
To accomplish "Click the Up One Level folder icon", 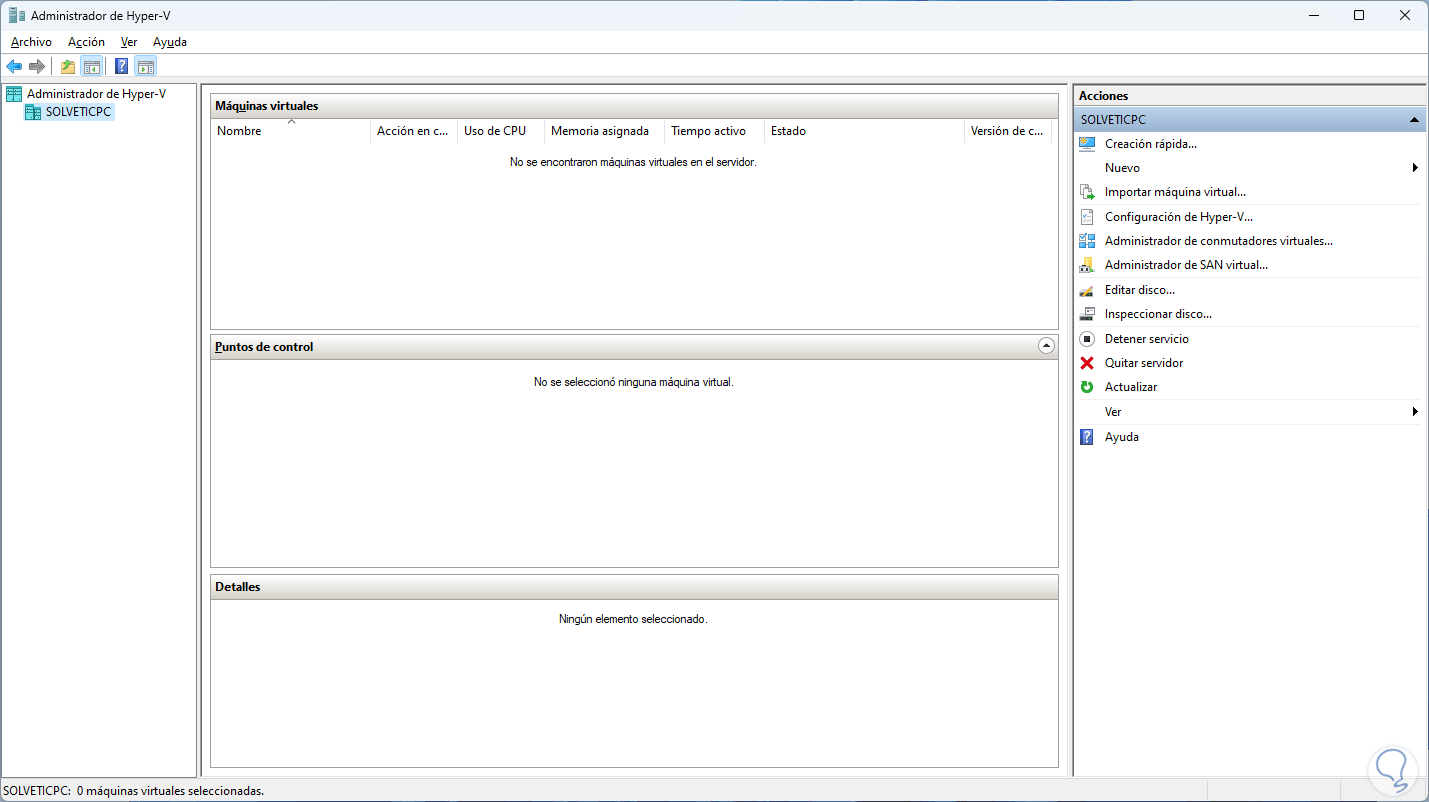I will [x=68, y=67].
